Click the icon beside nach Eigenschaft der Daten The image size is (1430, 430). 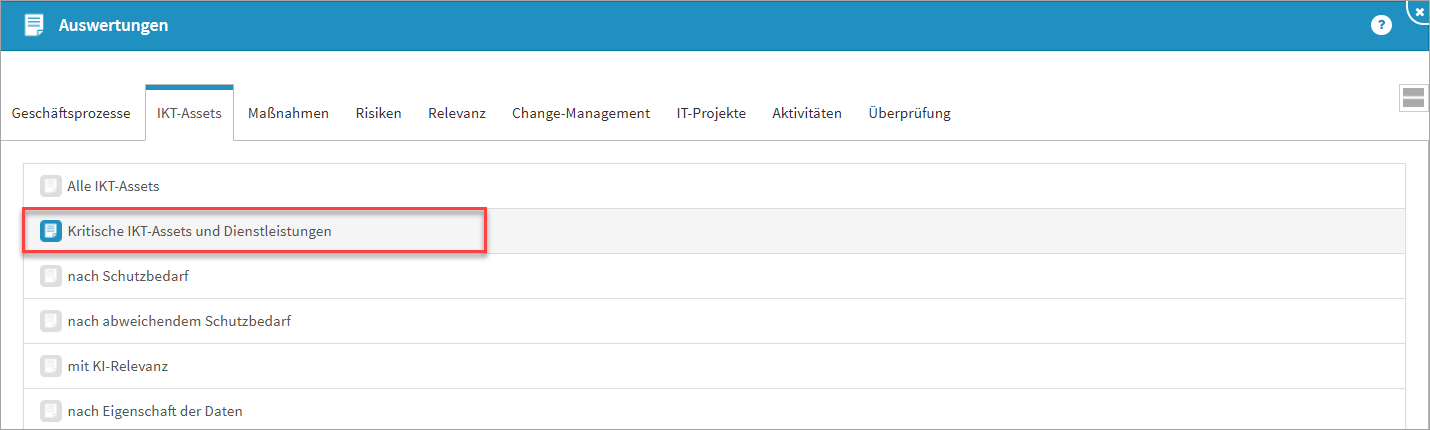click(x=50, y=411)
